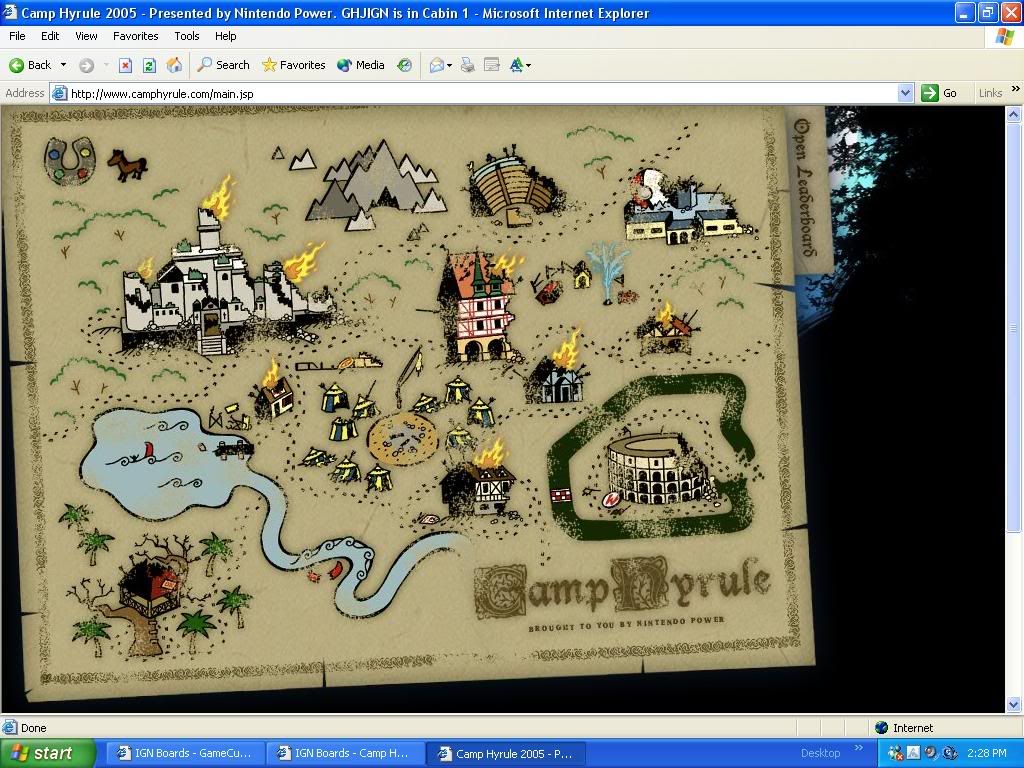
Task: Open the round colosseum arena on the map
Action: point(661,470)
